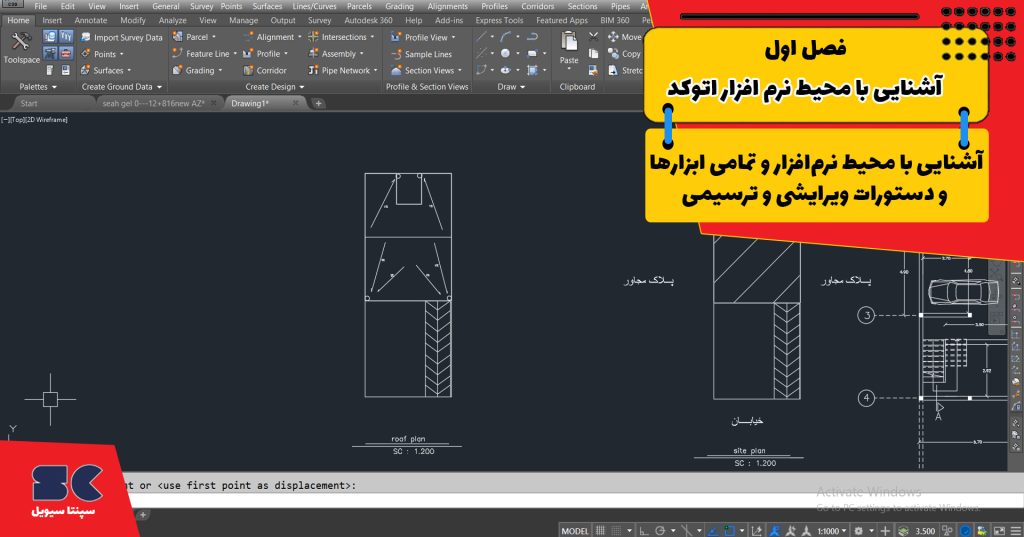
Task: Select the Circle tool in Draw panel
Action: point(505,54)
